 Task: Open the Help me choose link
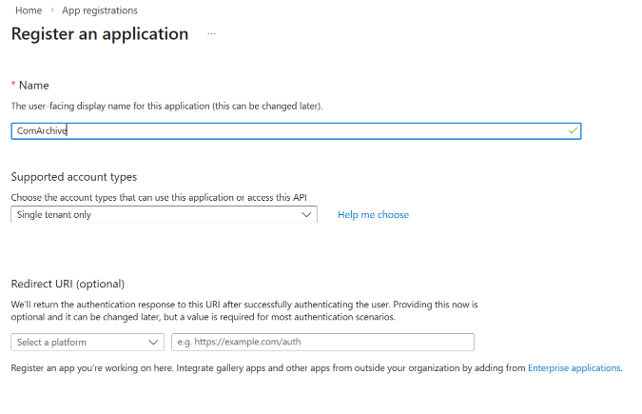coord(373,215)
